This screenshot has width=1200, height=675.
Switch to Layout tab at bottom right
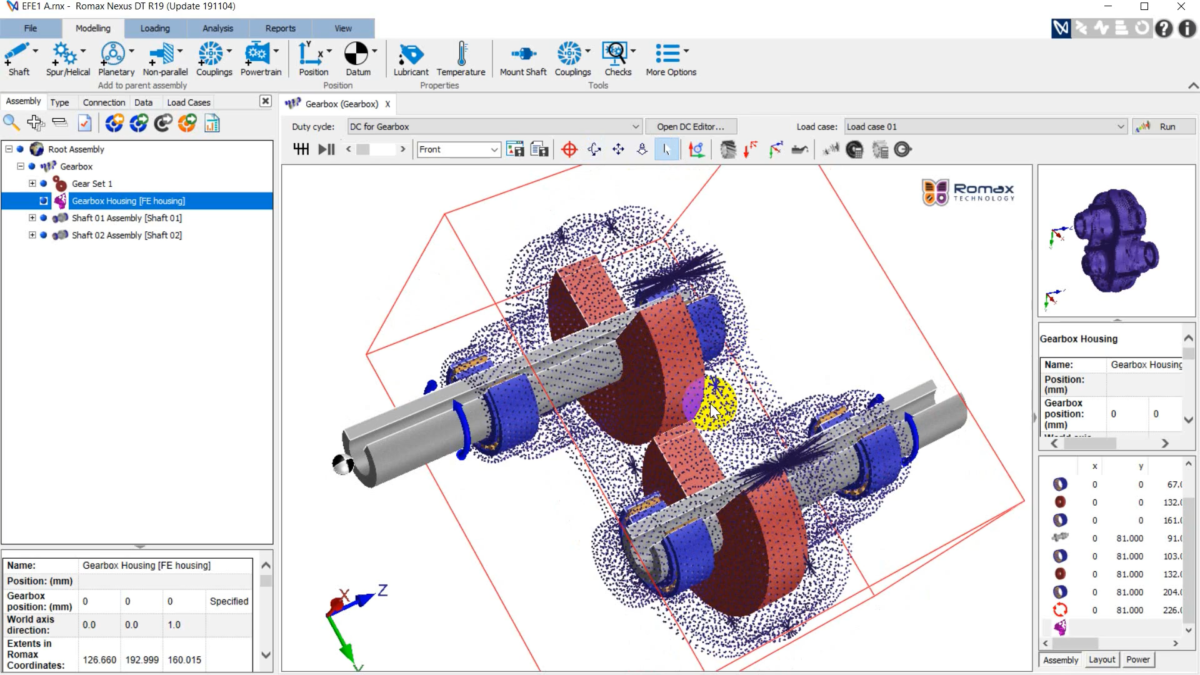[1101, 660]
